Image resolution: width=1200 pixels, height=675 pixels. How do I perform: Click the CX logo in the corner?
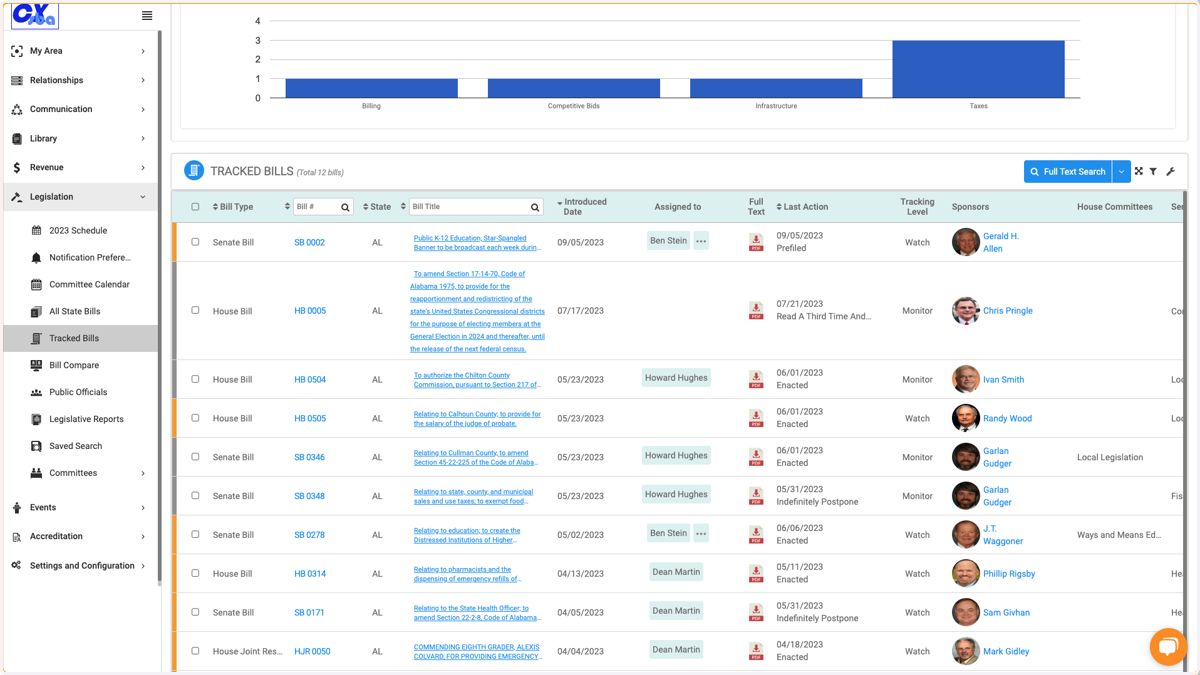[x=35, y=16]
